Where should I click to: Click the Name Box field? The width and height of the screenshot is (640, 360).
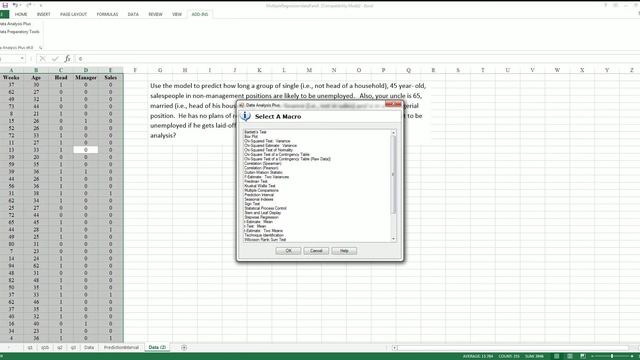coord(9,59)
